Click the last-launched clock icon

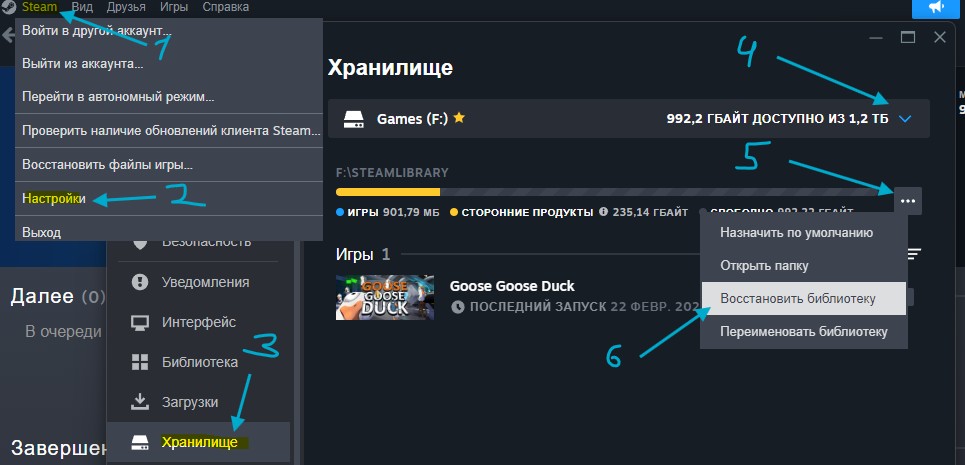[x=457, y=306]
